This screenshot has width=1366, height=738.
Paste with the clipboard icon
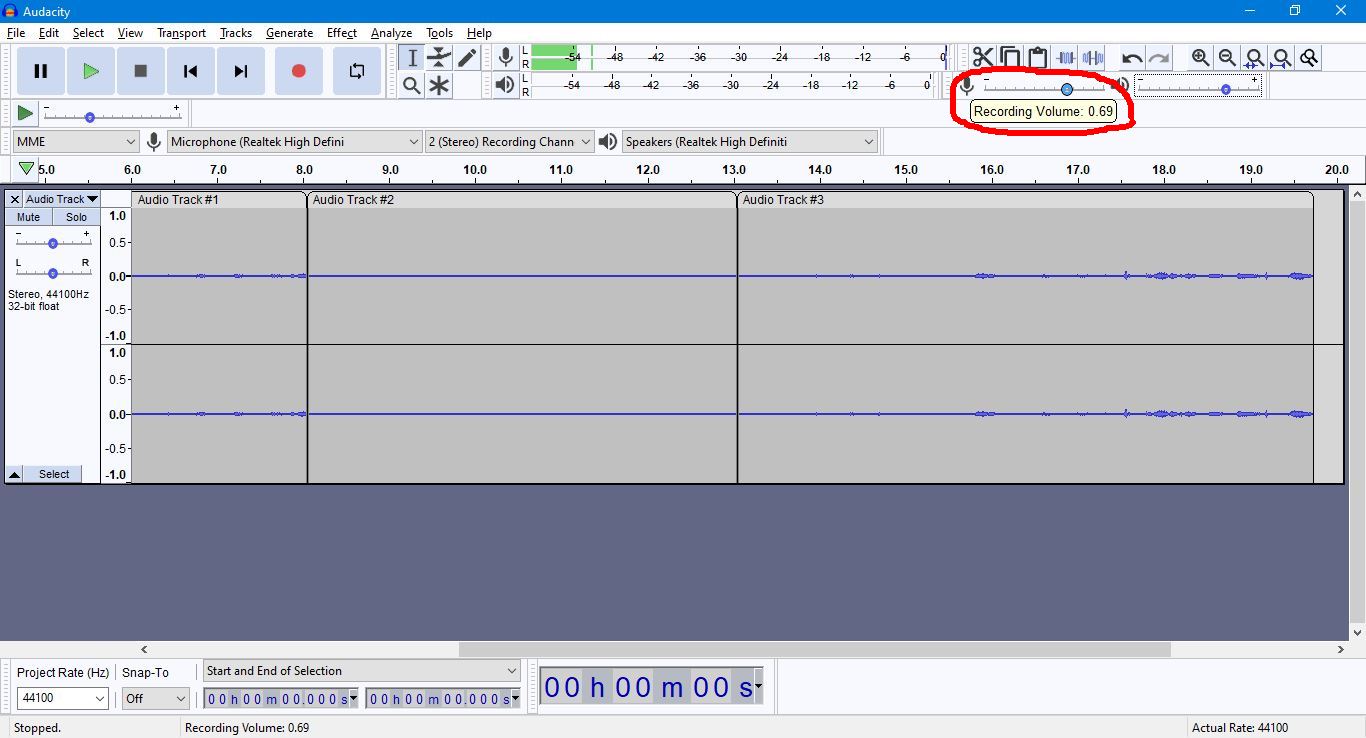point(1037,58)
